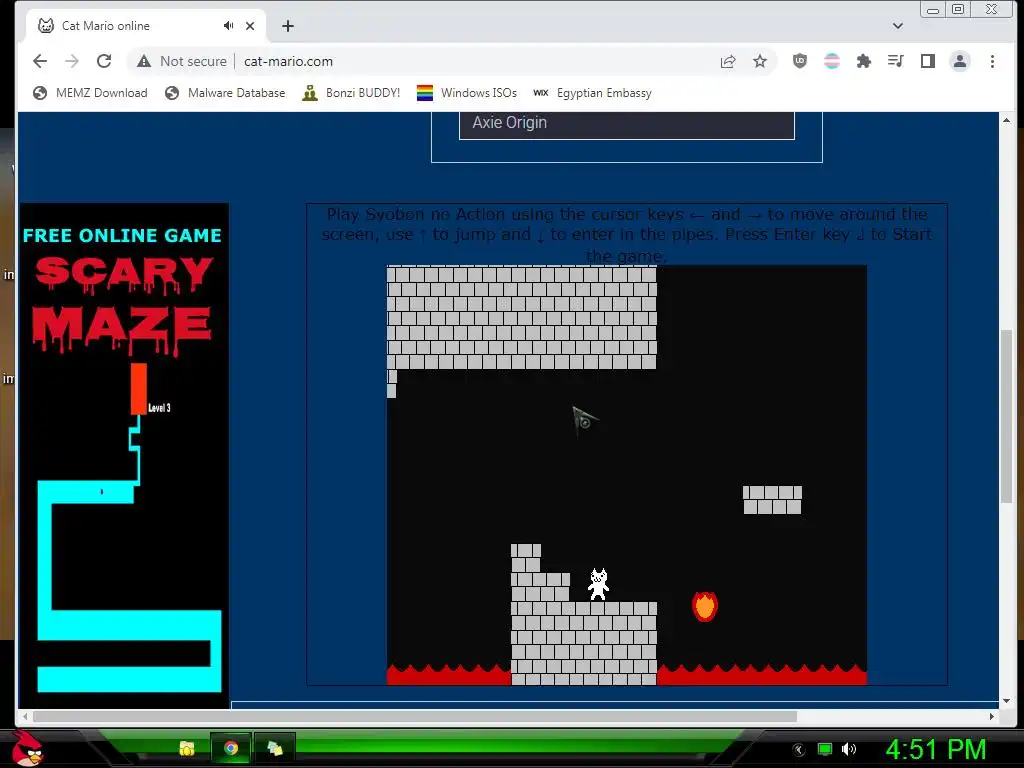Open the Not secure site warning
The height and width of the screenshot is (768, 1024).
182,61
